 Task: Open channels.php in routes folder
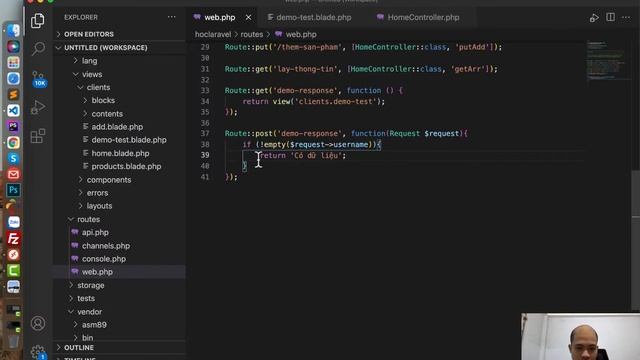point(106,246)
